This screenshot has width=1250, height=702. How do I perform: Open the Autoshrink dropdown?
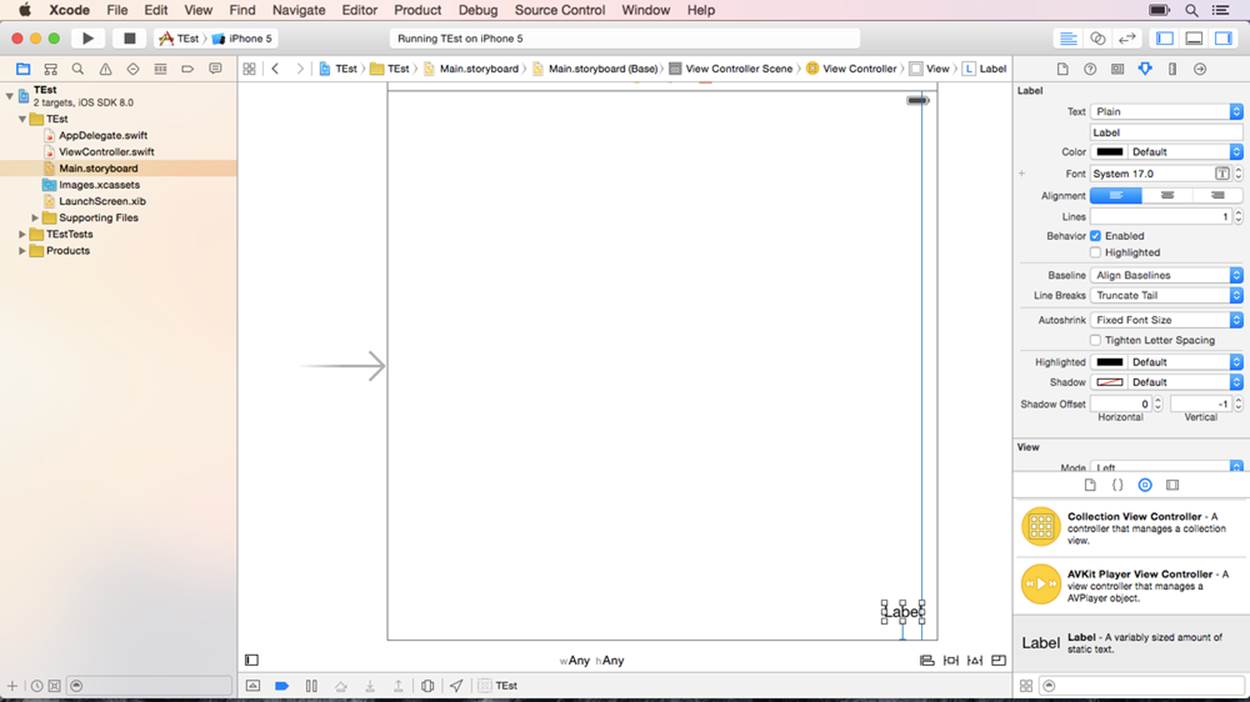tap(1166, 320)
